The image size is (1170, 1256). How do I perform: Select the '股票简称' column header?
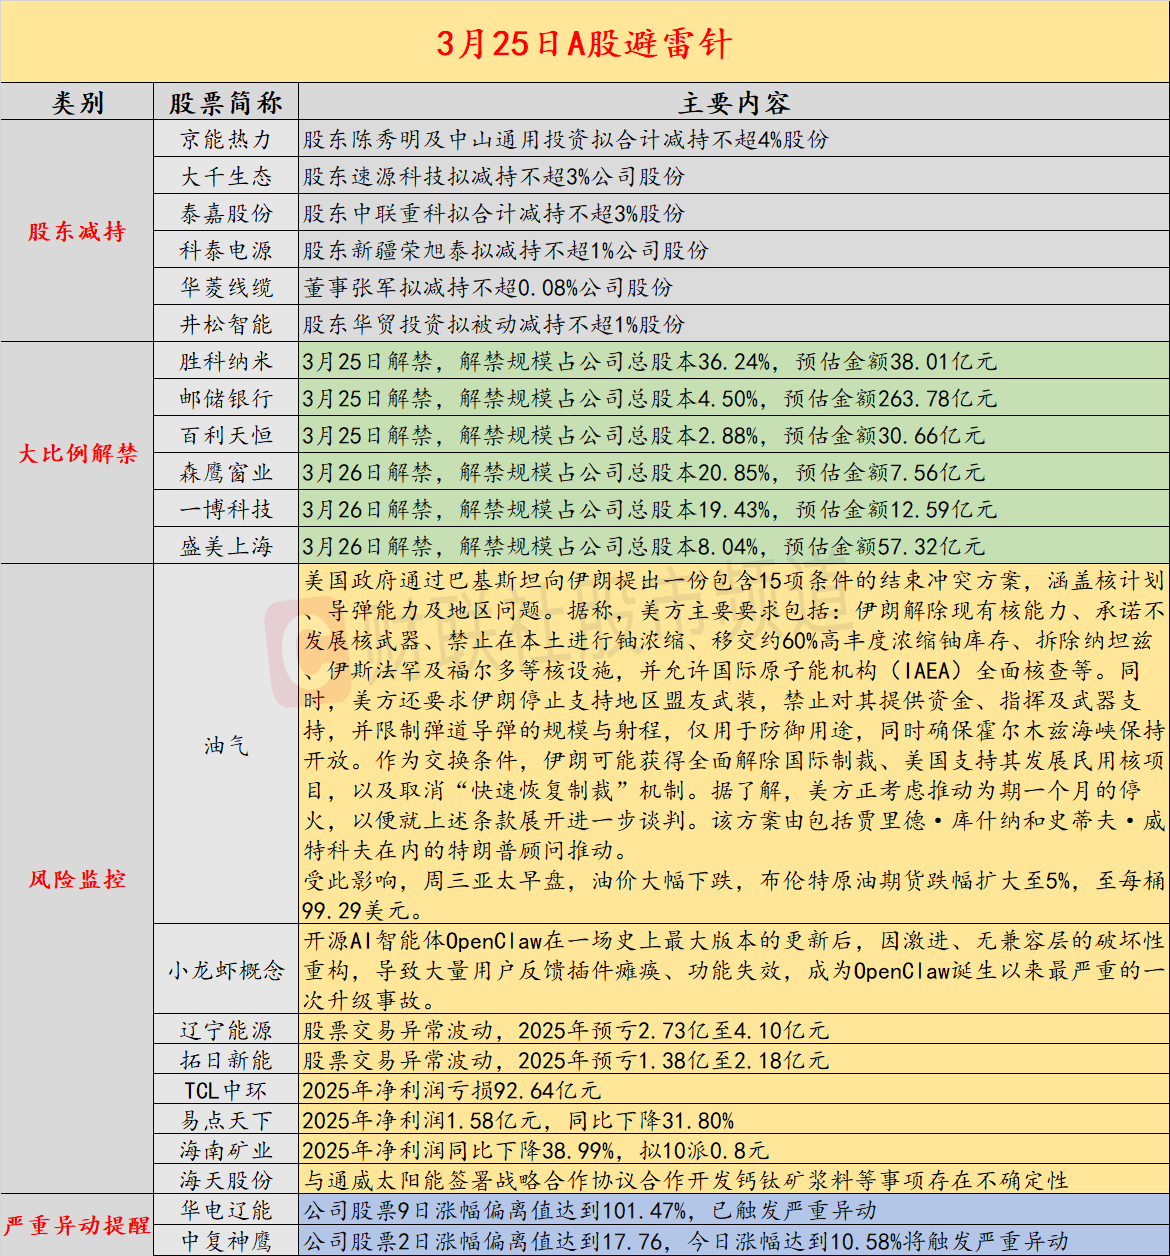226,103
